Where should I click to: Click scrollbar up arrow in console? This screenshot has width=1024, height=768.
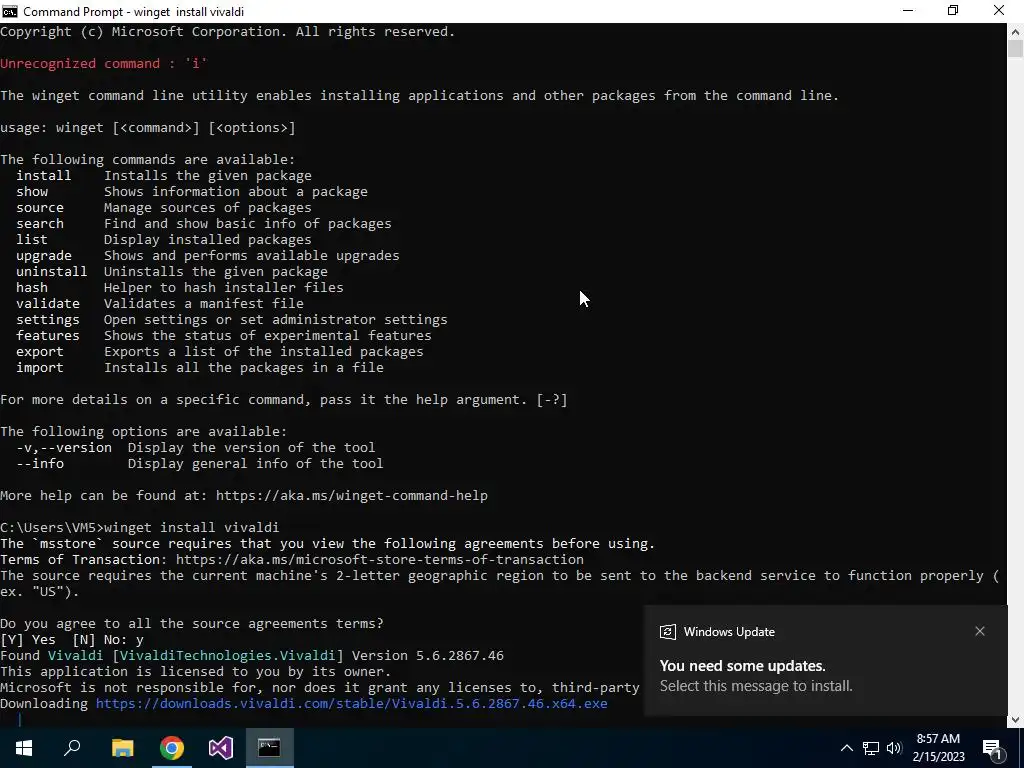point(1016,31)
